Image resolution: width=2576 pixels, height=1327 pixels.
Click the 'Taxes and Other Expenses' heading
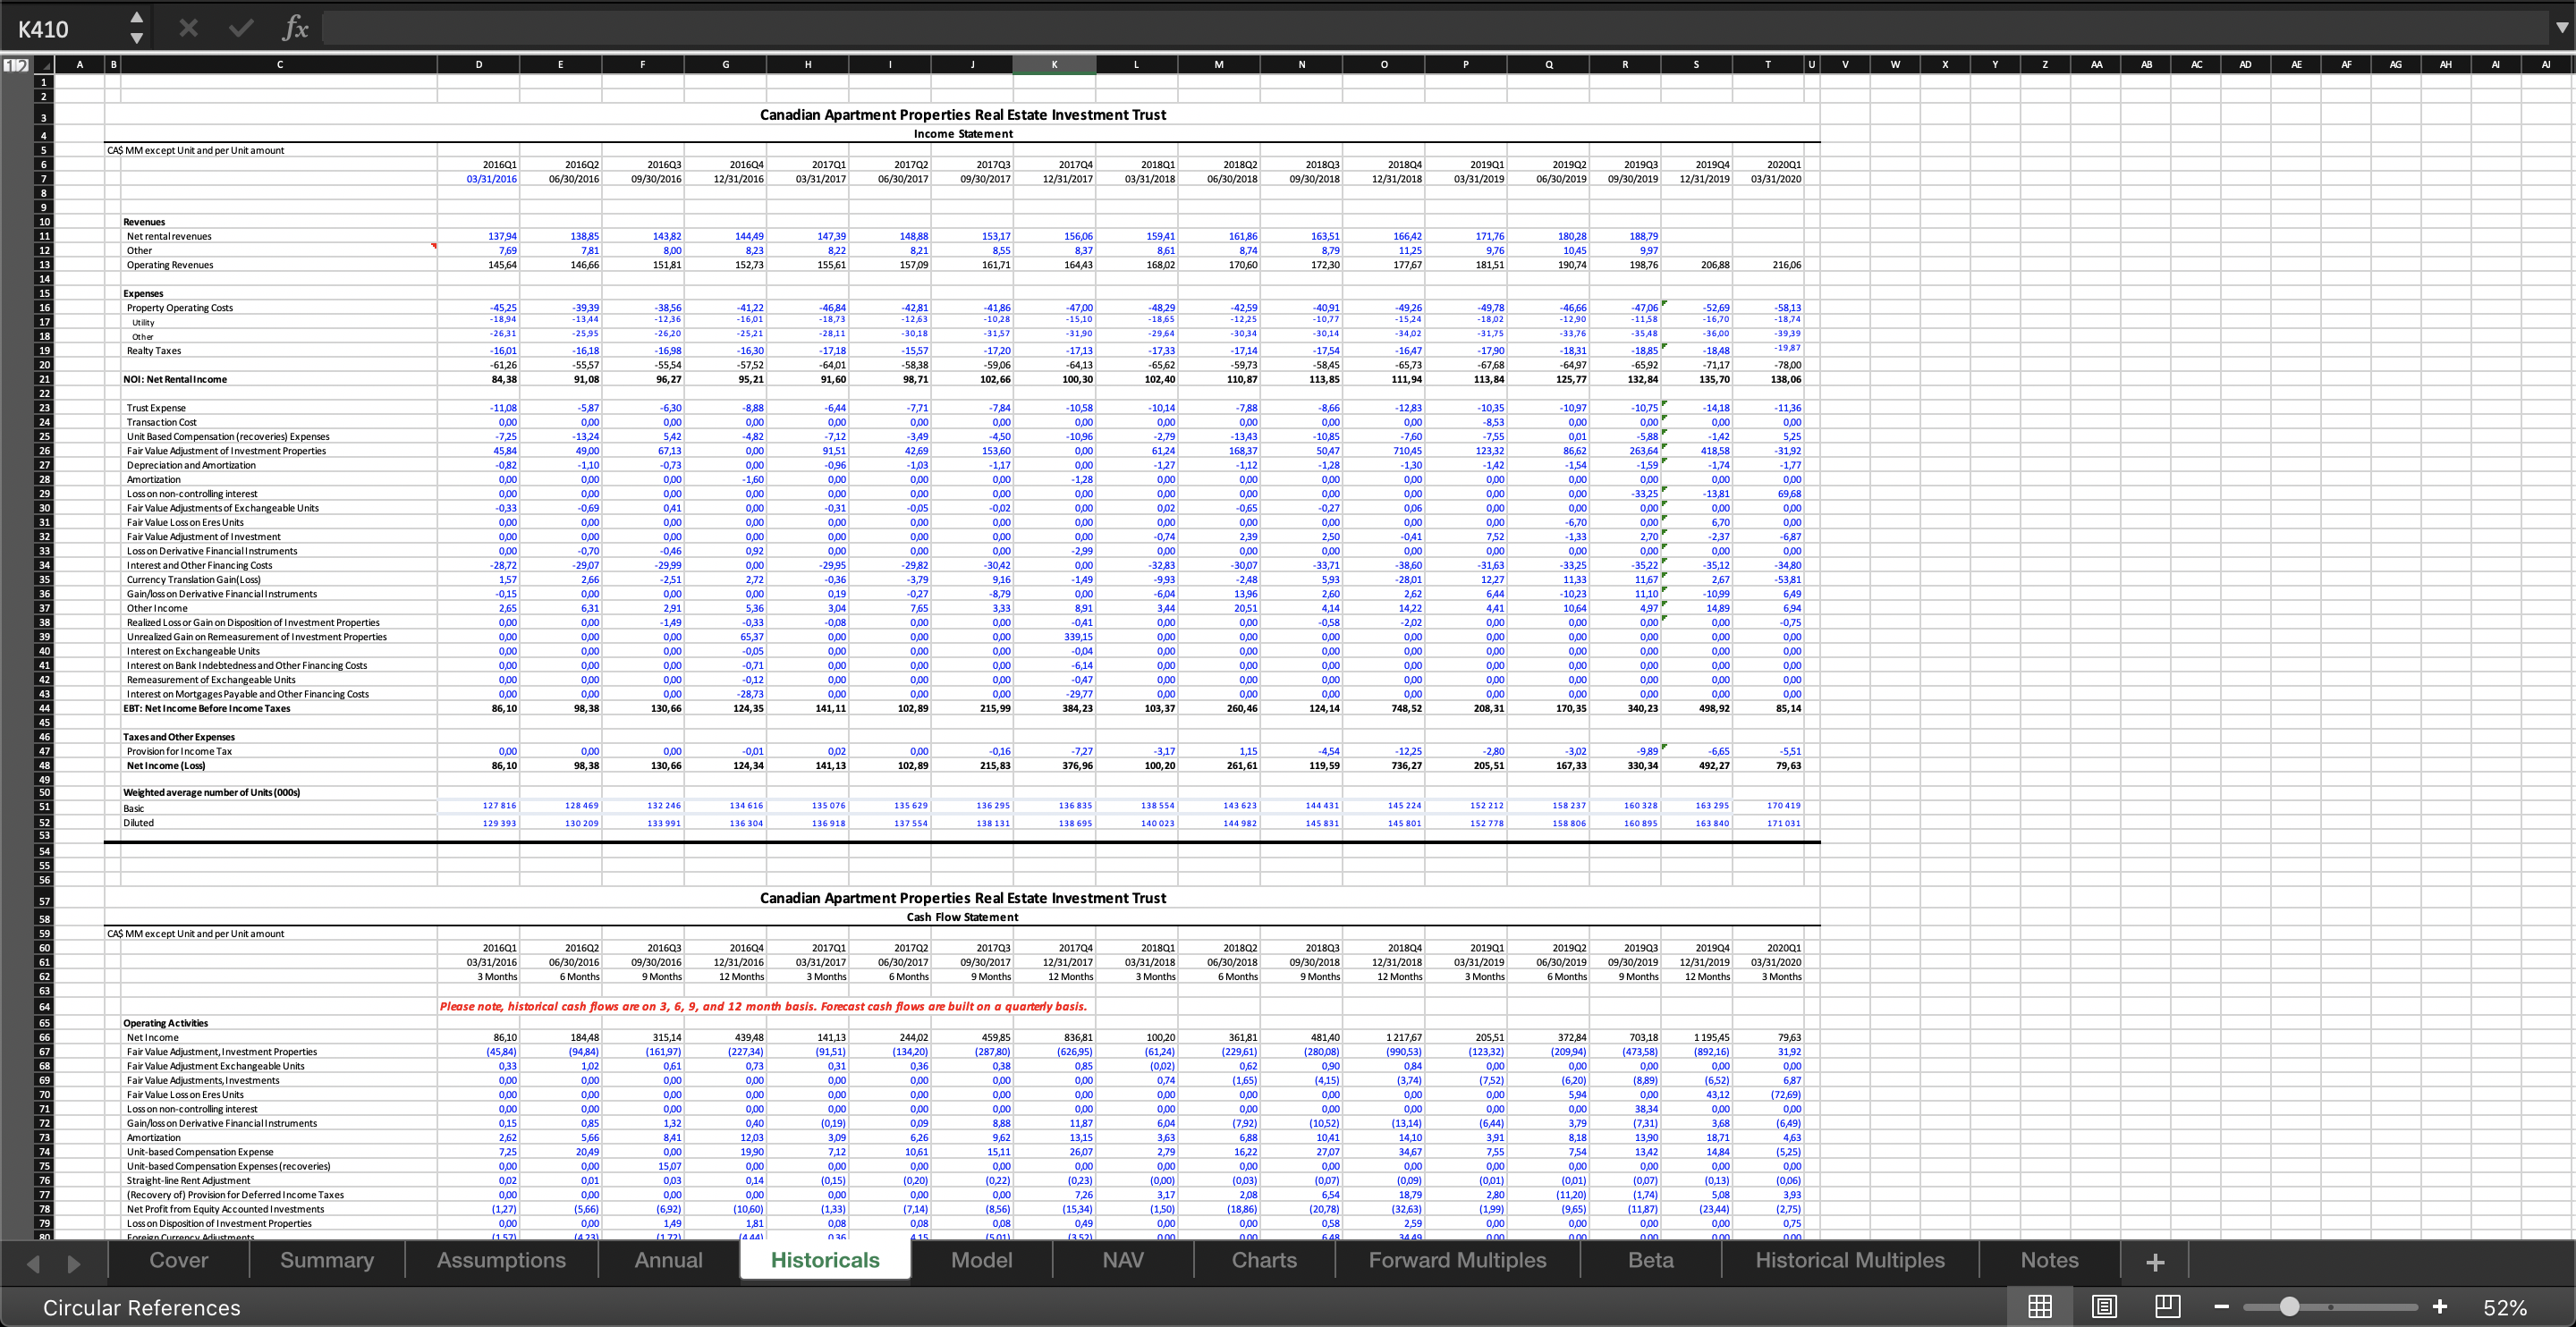(178, 737)
